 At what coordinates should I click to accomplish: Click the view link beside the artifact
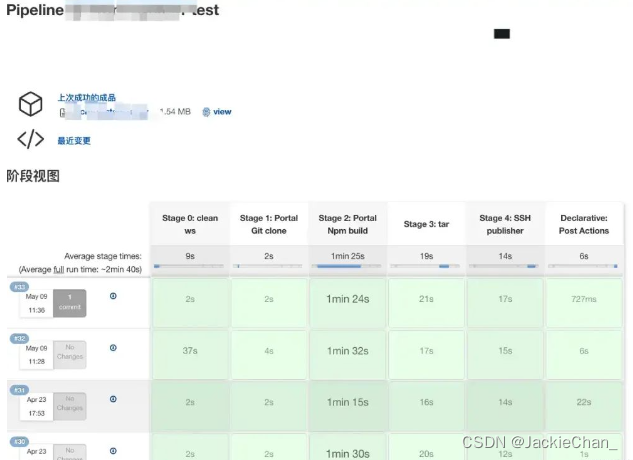coord(222,112)
